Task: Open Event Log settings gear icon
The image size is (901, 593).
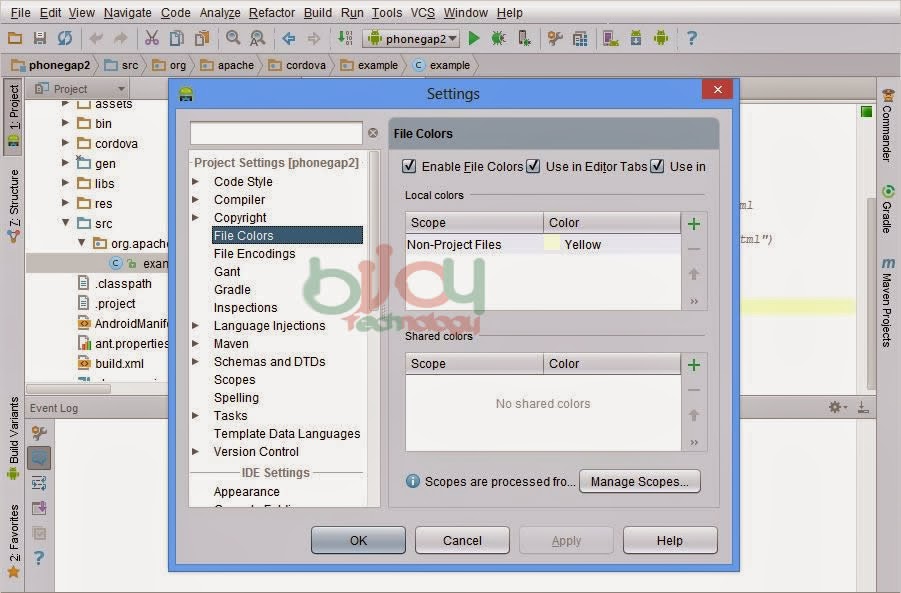Action: coord(838,407)
